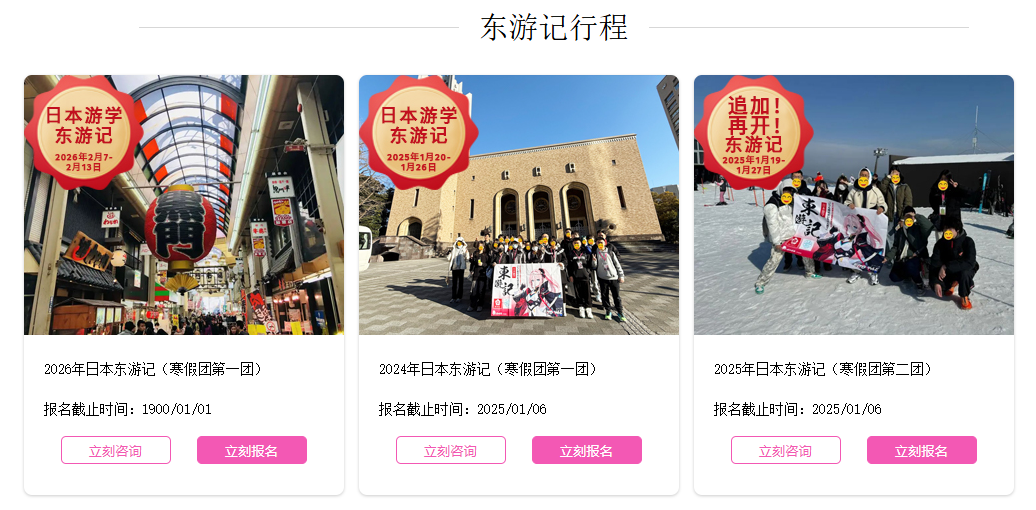This screenshot has width=1036, height=510.
Task: Click 立刻咨询 for the 2026 trip
Action: (x=116, y=451)
